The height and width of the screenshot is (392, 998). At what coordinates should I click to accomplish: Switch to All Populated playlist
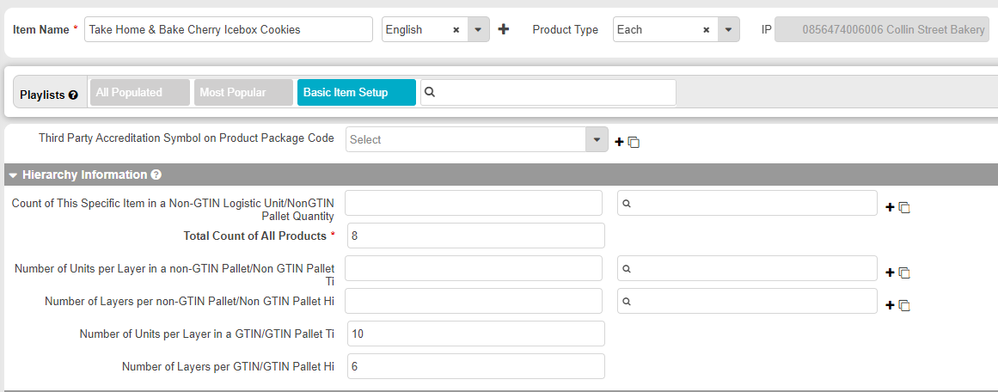[x=140, y=92]
